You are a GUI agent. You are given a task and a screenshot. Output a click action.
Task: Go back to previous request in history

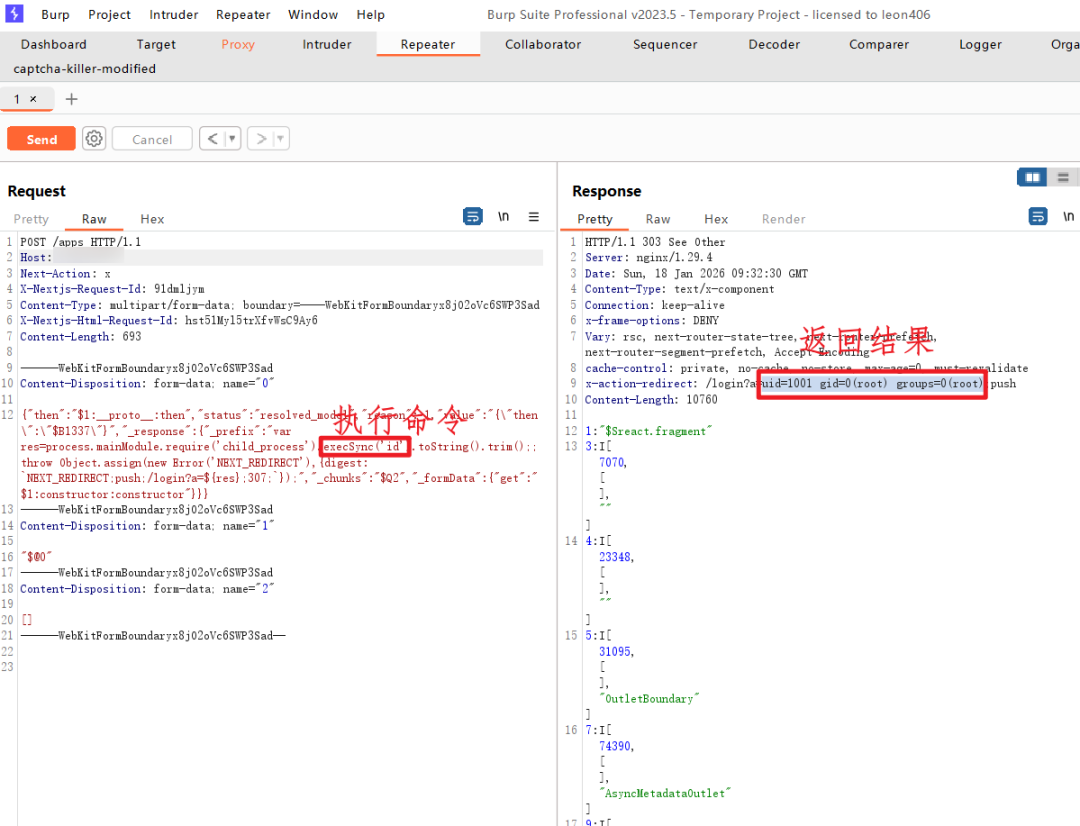click(x=212, y=138)
